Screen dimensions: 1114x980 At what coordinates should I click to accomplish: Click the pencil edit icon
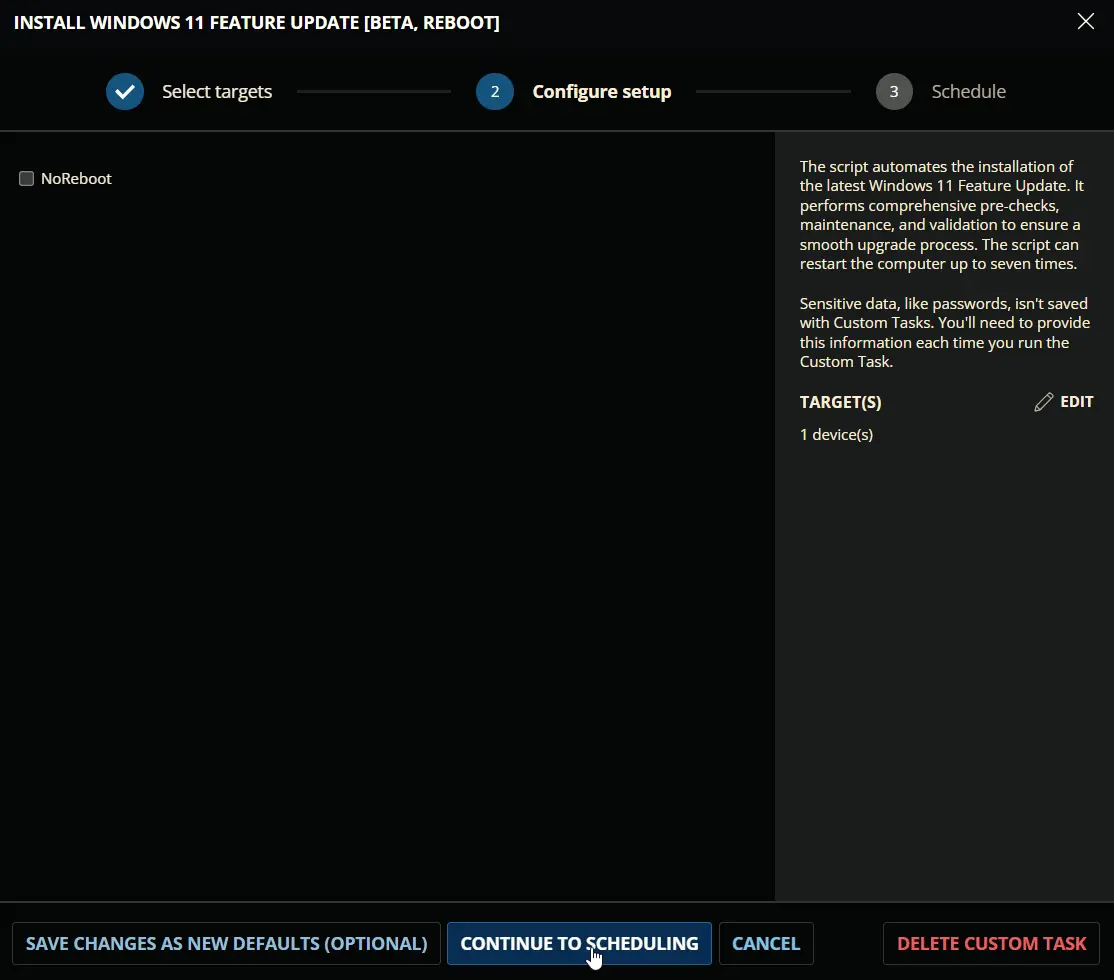(1044, 402)
